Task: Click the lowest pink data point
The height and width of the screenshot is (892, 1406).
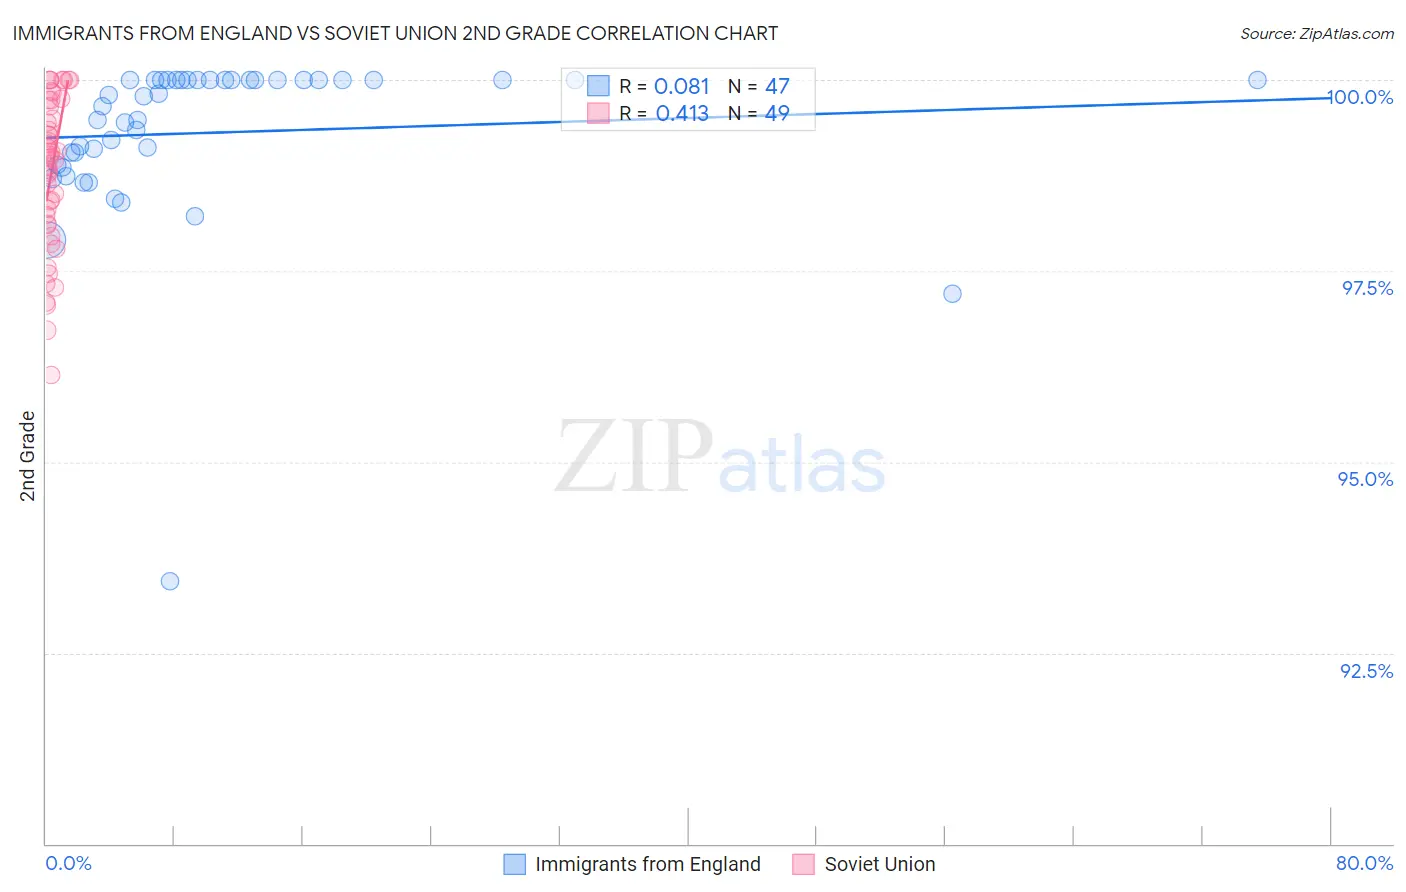Action: click(x=51, y=375)
